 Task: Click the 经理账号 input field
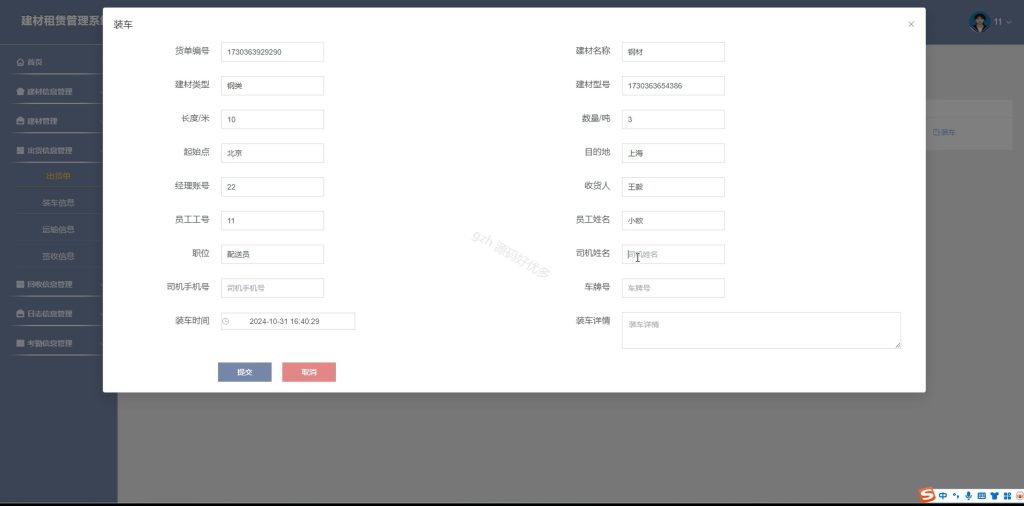(x=272, y=187)
